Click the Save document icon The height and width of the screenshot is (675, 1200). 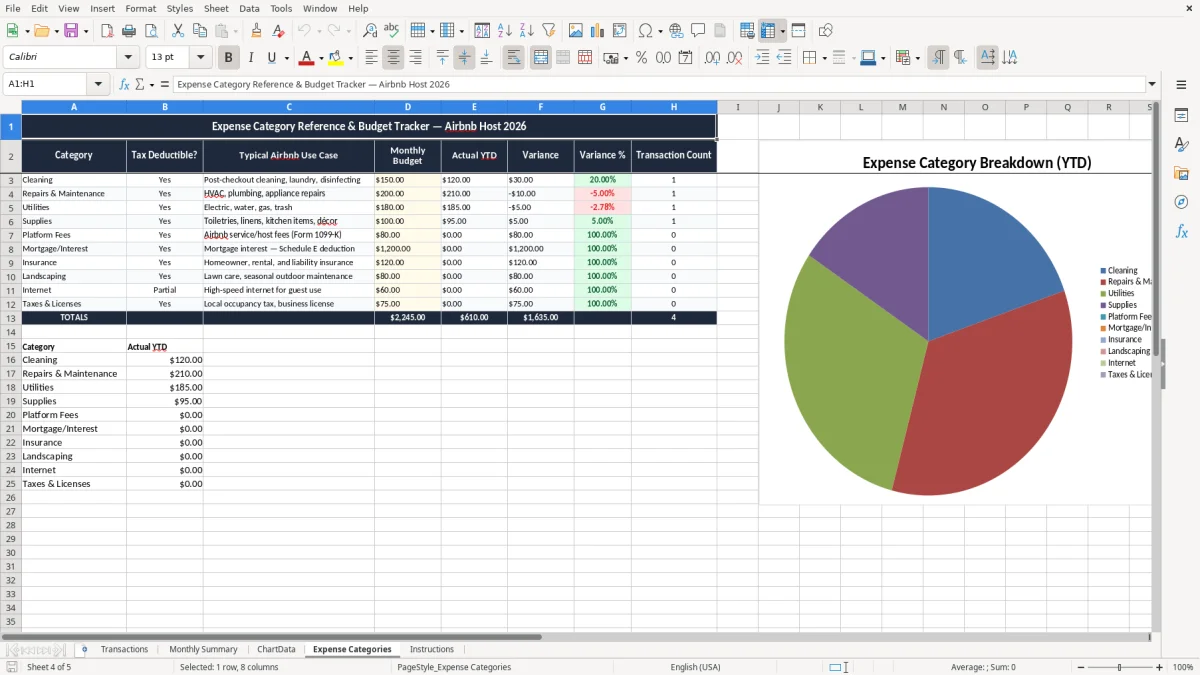point(71,31)
